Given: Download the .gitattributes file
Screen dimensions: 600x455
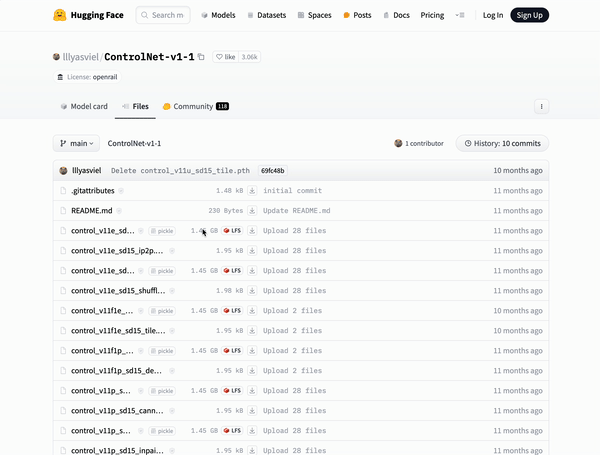Looking at the screenshot, I should [x=253, y=191].
